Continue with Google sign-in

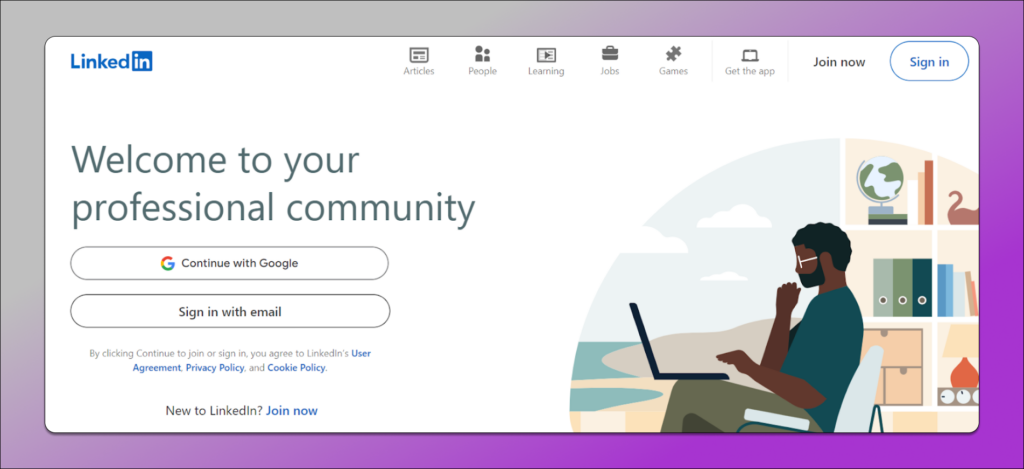coord(229,263)
